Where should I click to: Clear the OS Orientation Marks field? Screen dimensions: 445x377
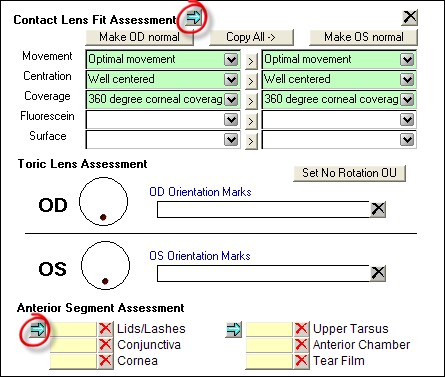(x=378, y=273)
